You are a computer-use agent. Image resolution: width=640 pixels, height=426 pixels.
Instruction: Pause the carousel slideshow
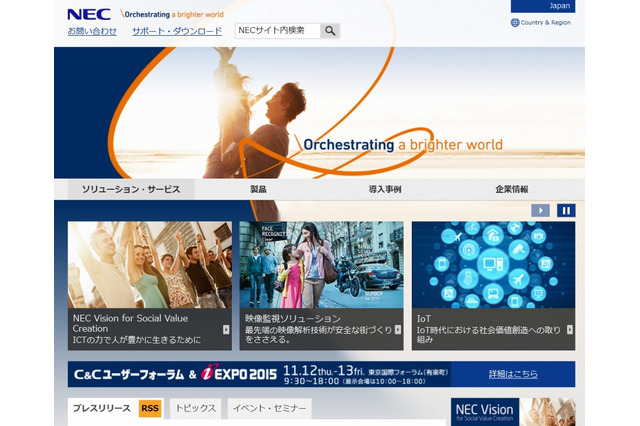(x=566, y=211)
